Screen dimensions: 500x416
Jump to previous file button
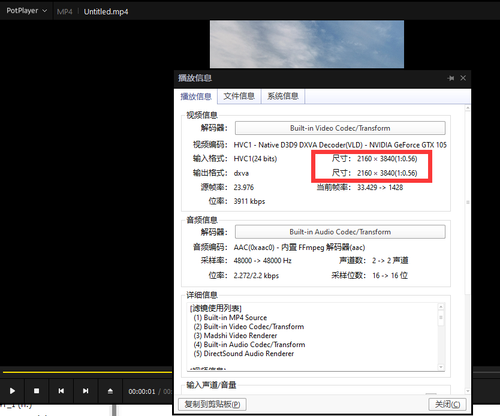click(x=61, y=391)
